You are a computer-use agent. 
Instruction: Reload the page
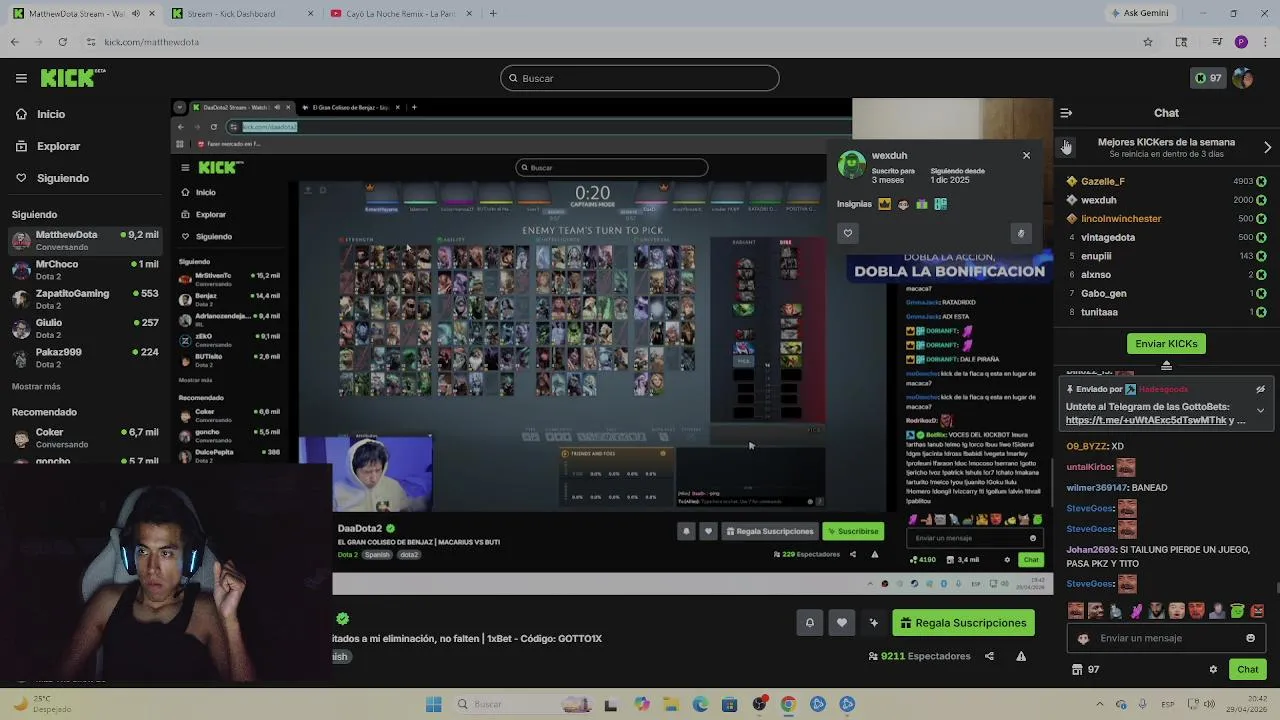(62, 42)
